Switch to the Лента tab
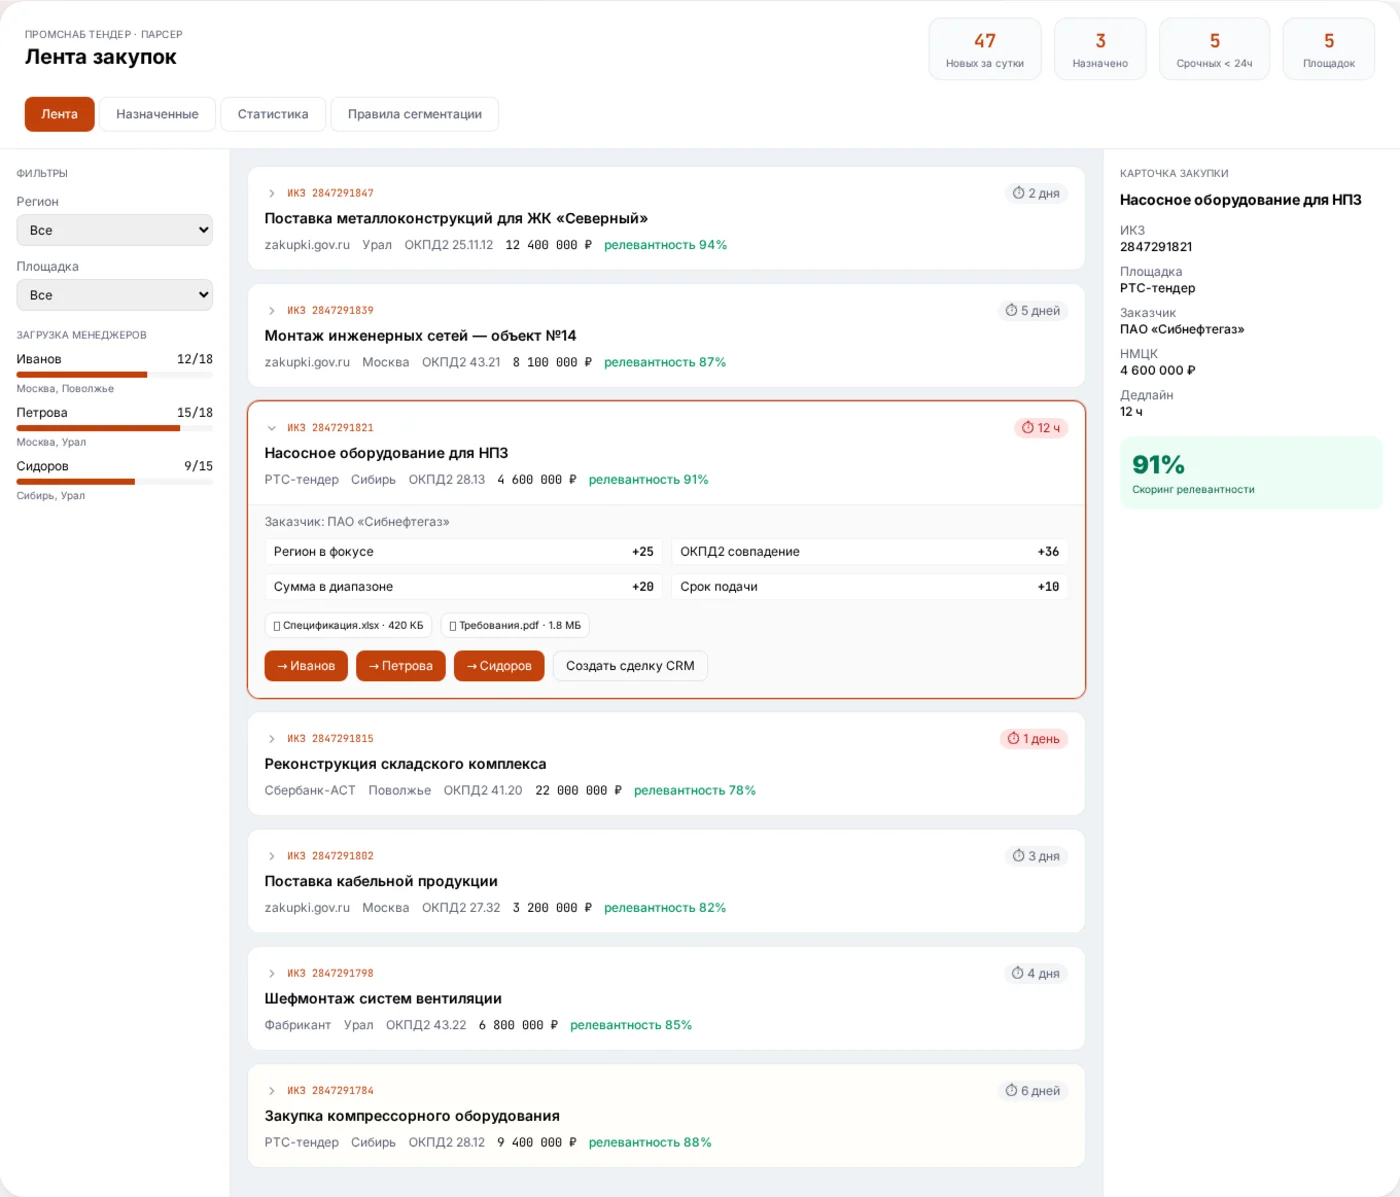 coord(59,114)
